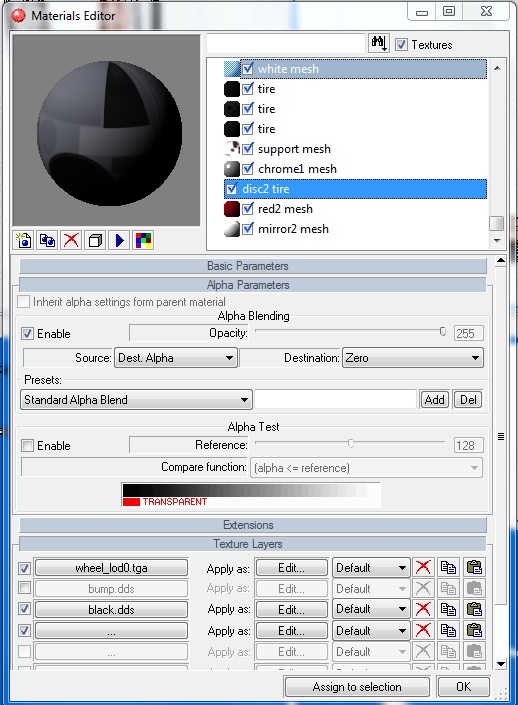Open the Destination Zero dropdown
This screenshot has height=705, width=518.
[413, 358]
